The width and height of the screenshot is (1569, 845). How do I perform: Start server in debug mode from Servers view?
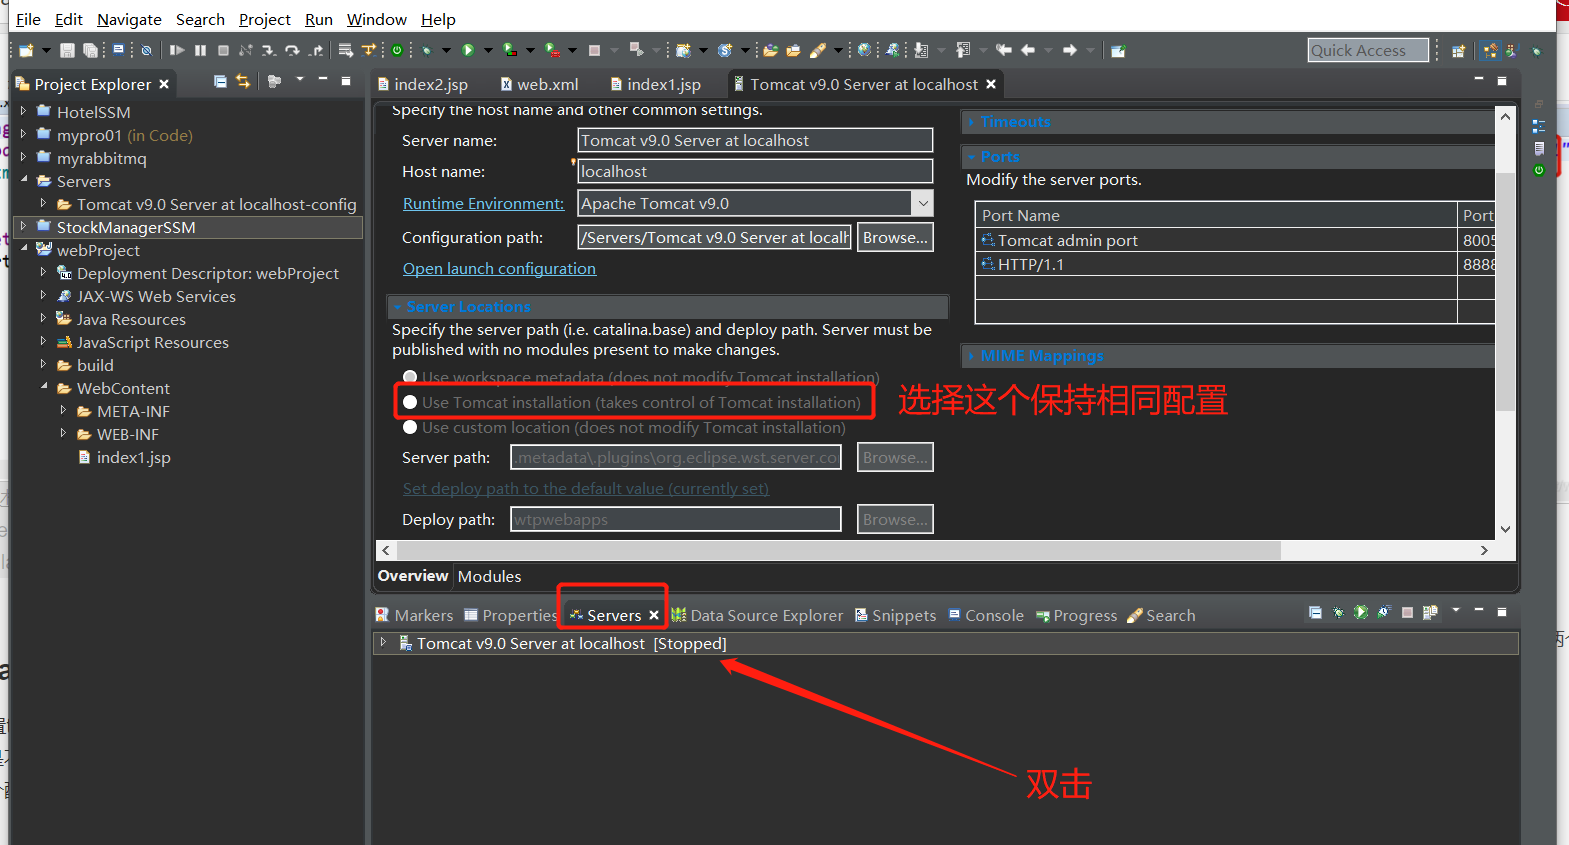[x=1338, y=612]
